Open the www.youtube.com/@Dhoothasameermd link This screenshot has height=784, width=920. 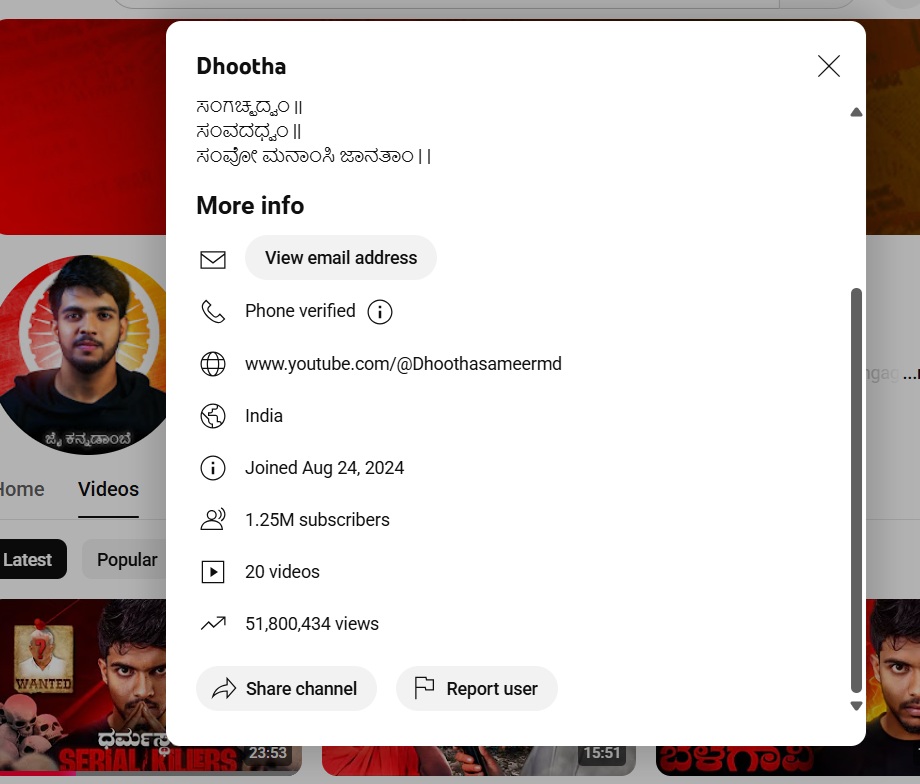(x=403, y=364)
